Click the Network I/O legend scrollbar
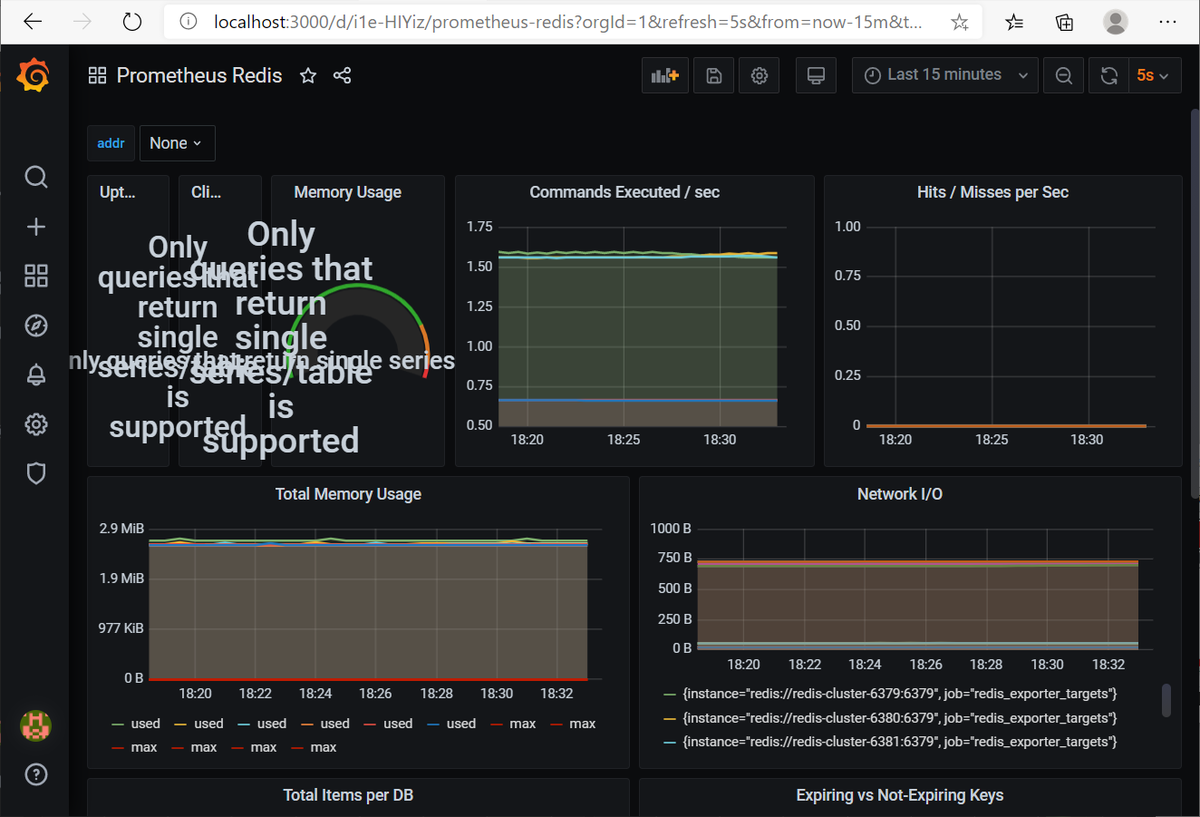The image size is (1200, 817). click(1166, 701)
